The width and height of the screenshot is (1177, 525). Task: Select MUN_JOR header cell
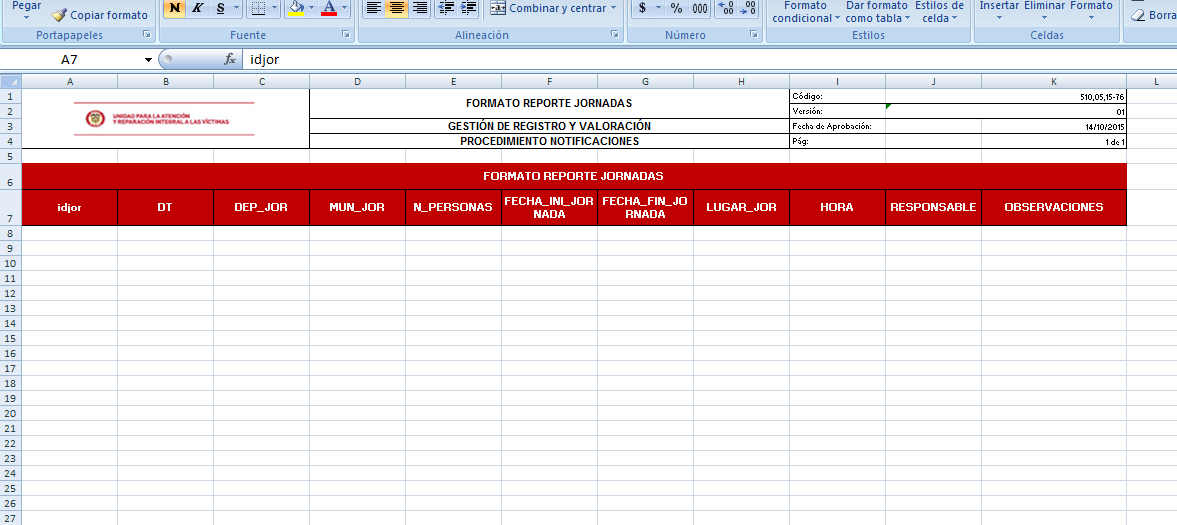click(357, 207)
